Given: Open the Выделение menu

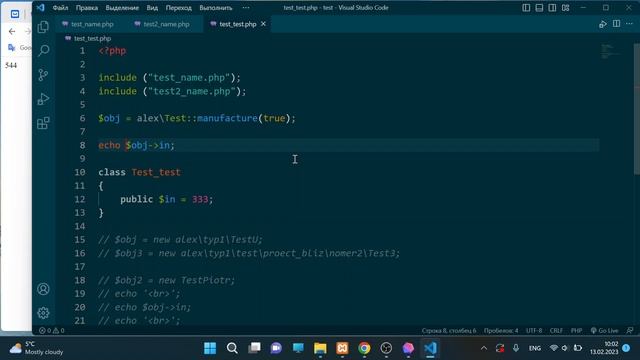Looking at the screenshot, I should 122,8.
